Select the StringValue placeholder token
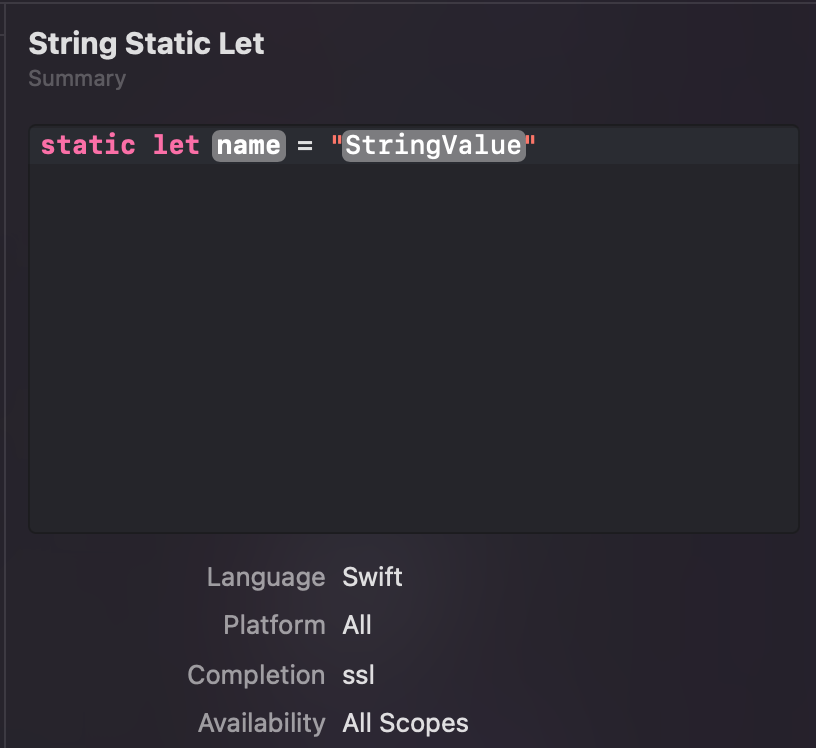 [433, 145]
